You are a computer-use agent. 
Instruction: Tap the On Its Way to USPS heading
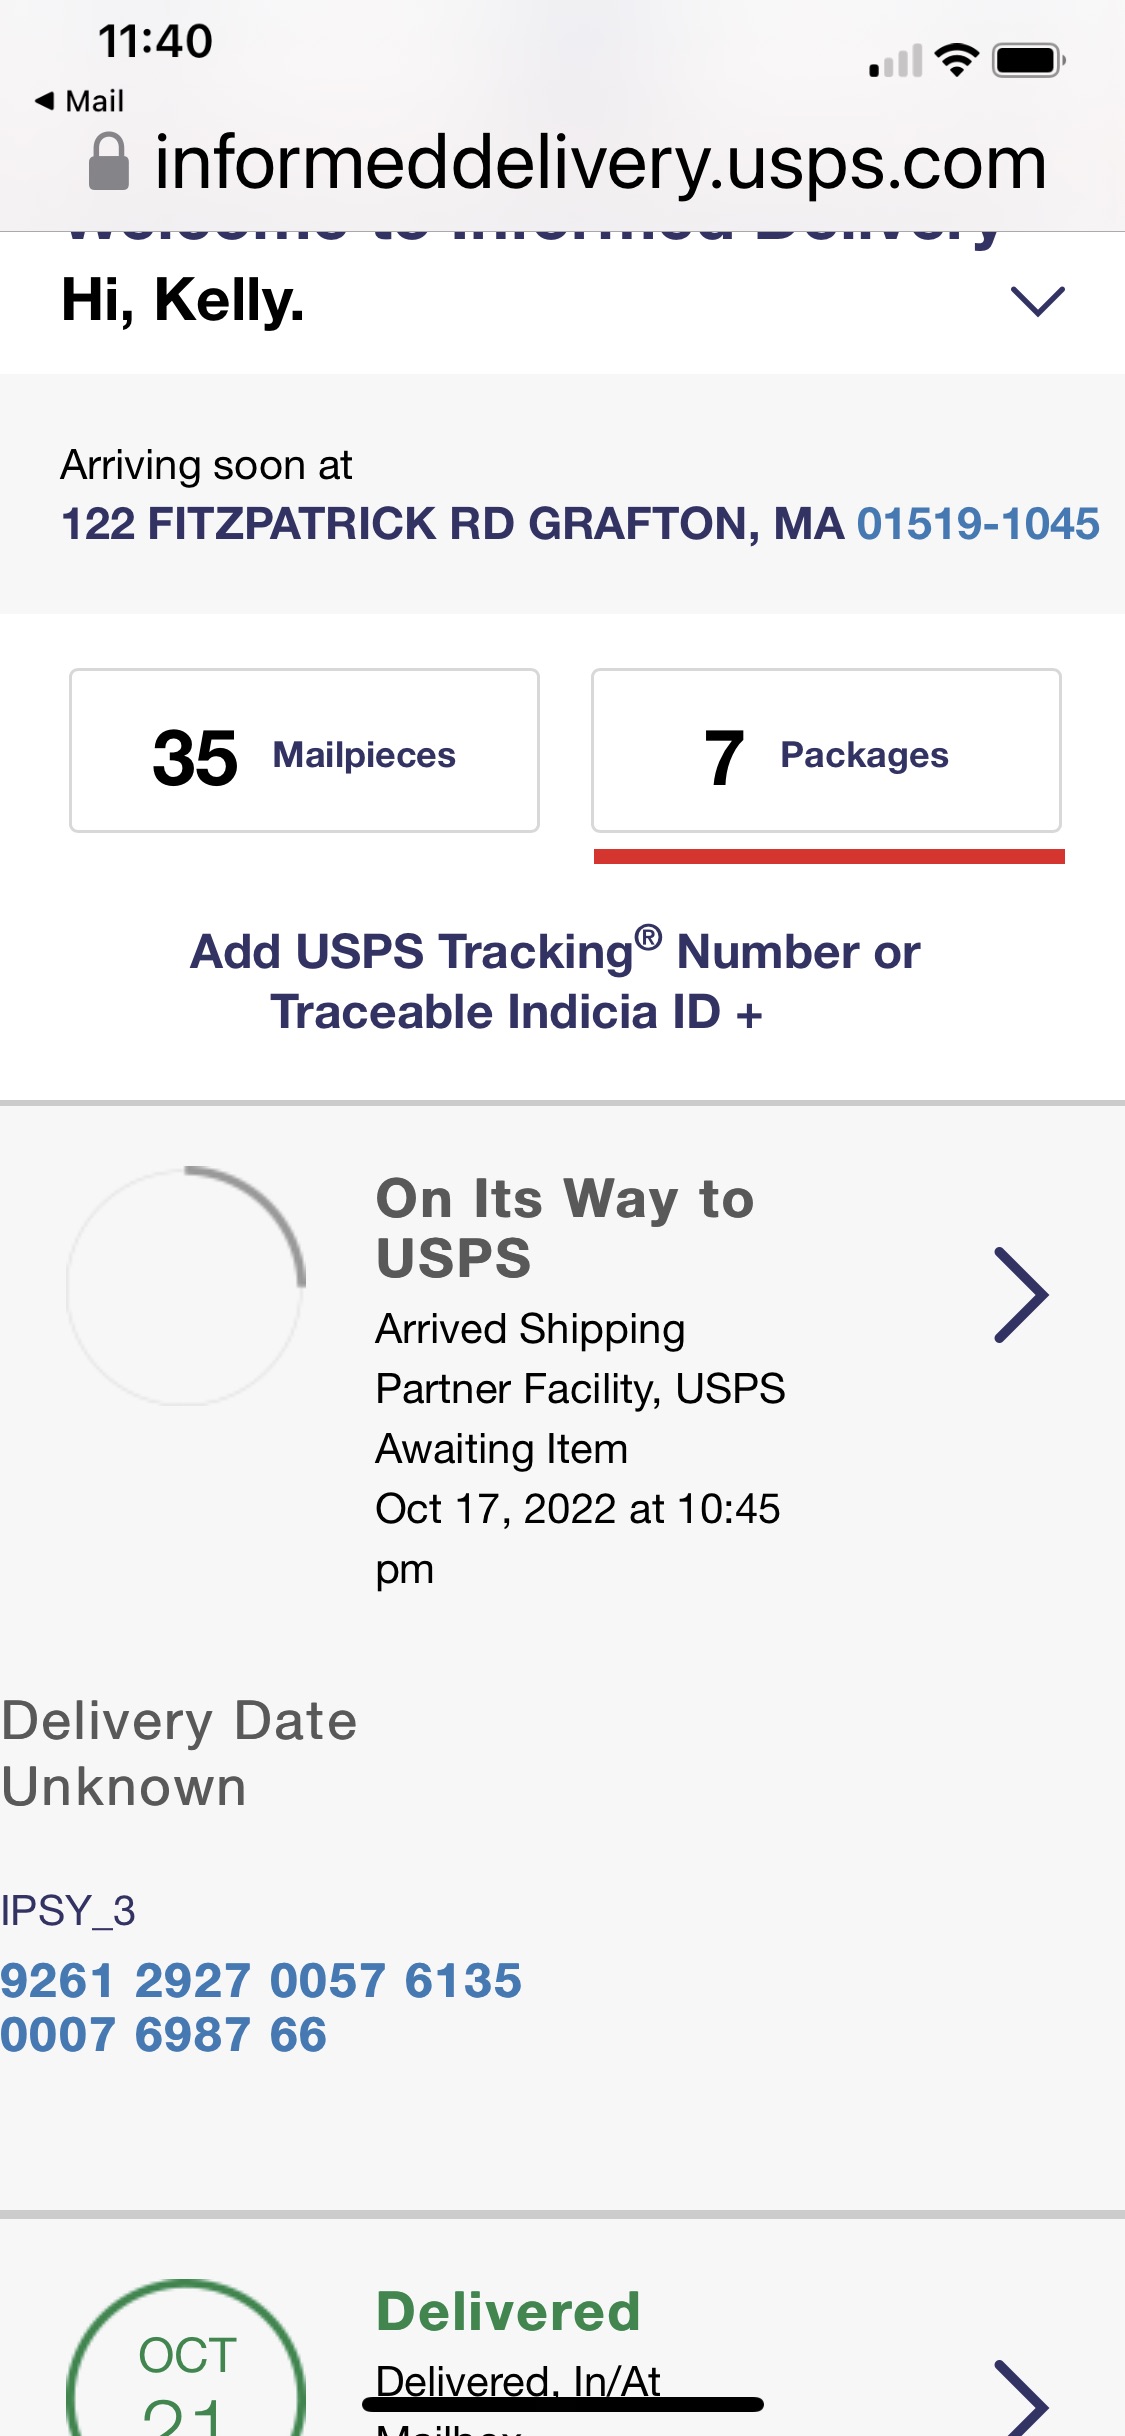coord(565,1227)
